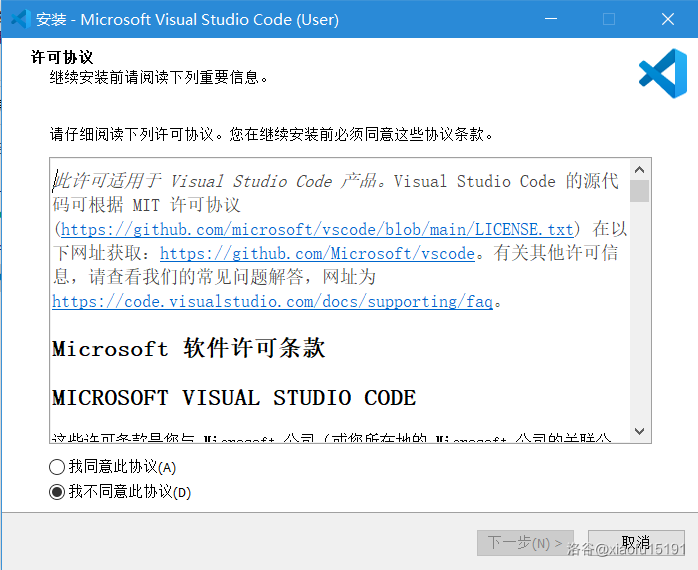This screenshot has height=570, width=698.
Task: Click the "MICROSOFT VISUAL STUDIO CODE" heading
Action: pyautogui.click(x=234, y=398)
